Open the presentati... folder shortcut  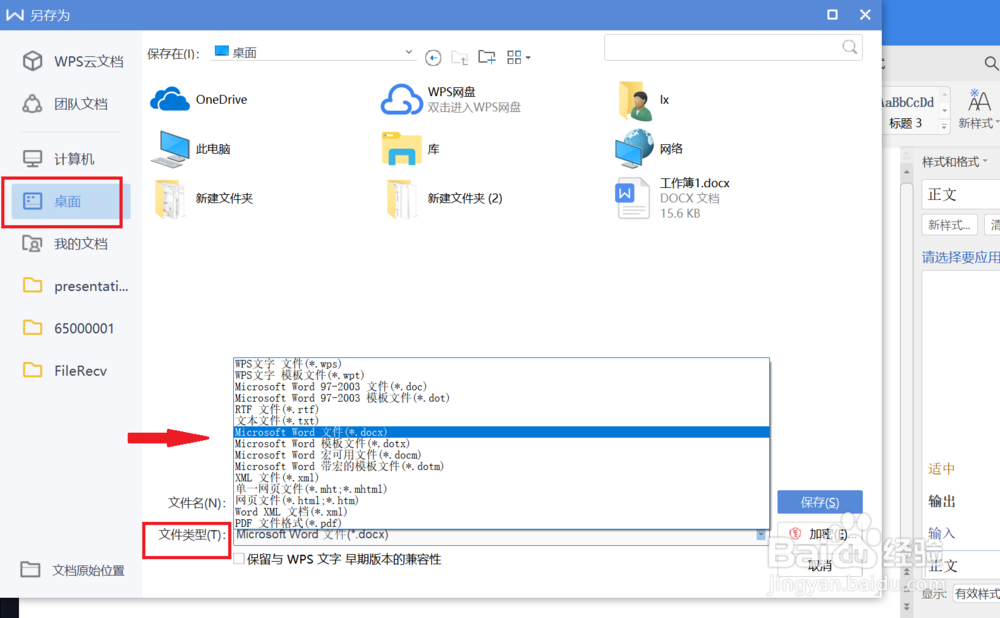click(75, 286)
